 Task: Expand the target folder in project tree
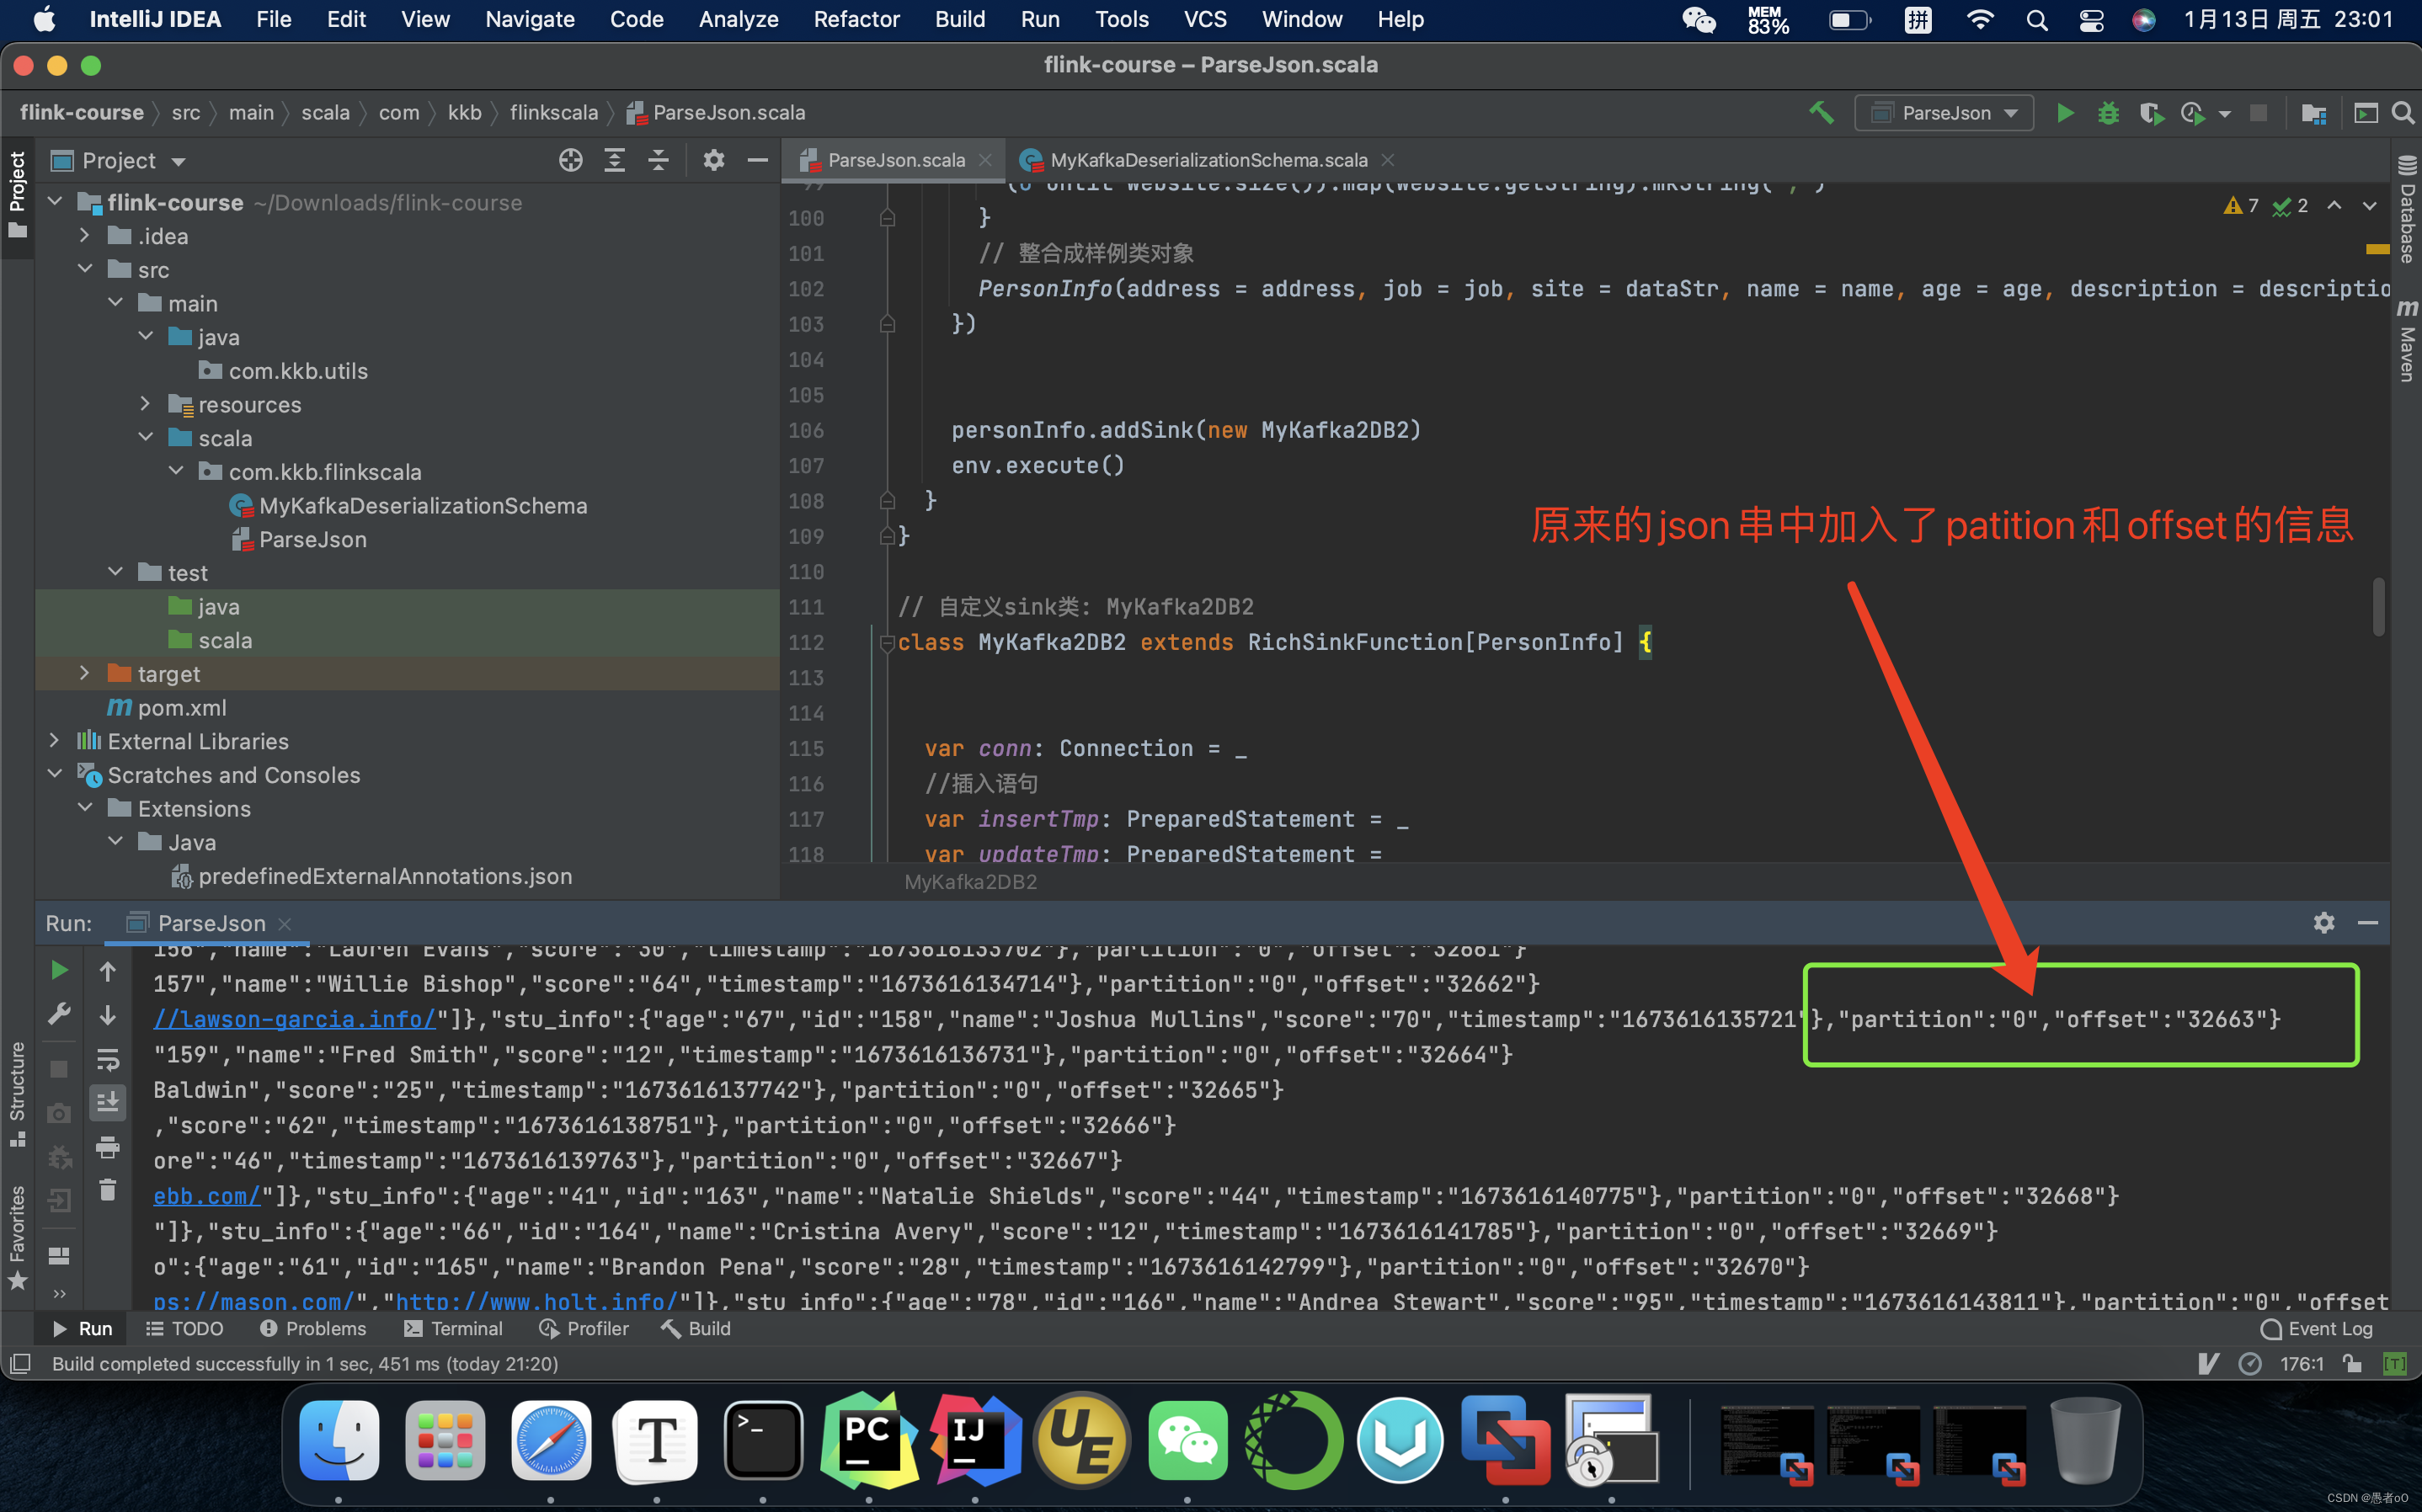coord(84,674)
